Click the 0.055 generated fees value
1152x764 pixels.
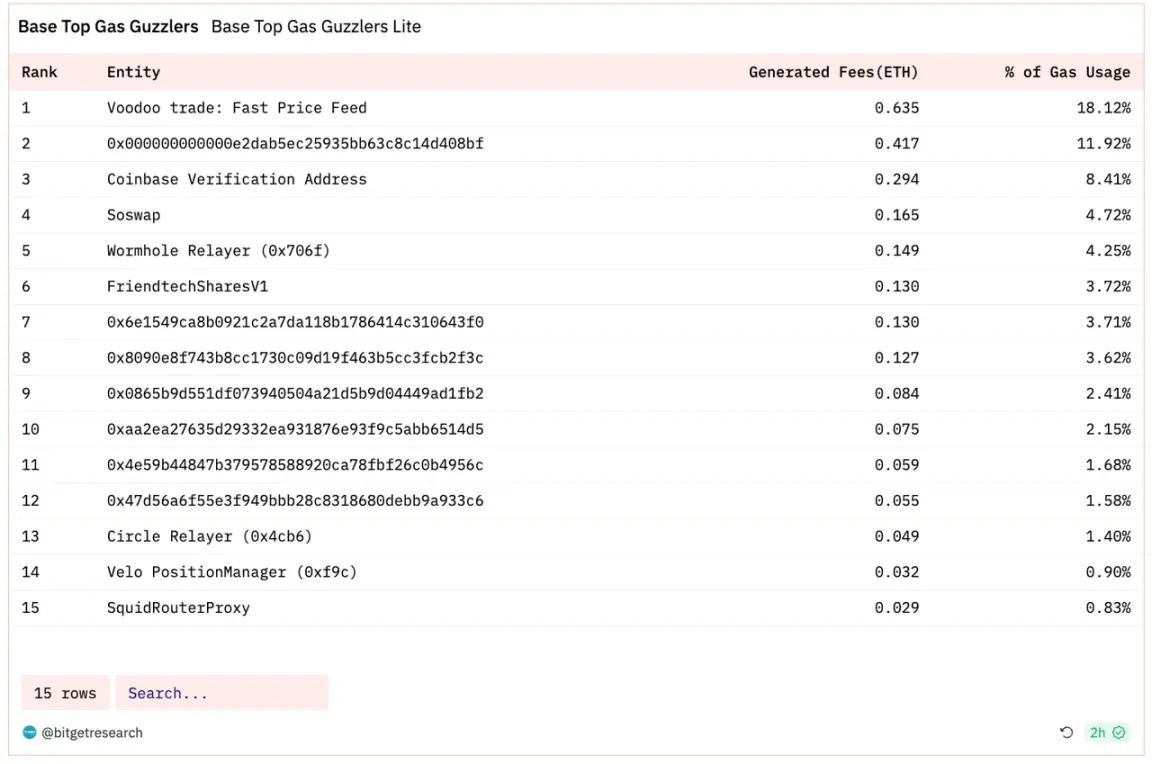click(896, 500)
